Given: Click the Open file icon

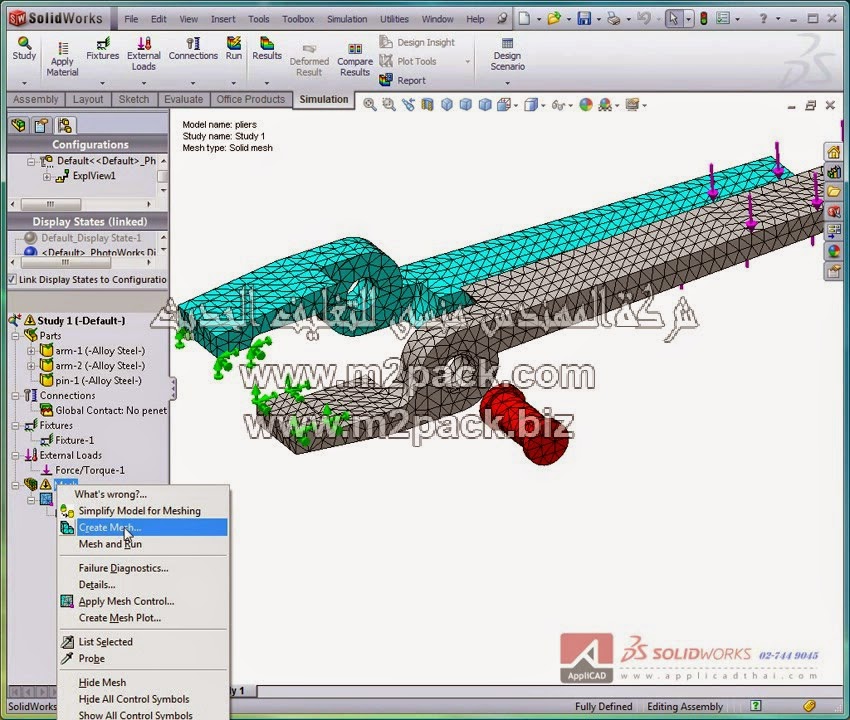Looking at the screenshot, I should [x=553, y=19].
